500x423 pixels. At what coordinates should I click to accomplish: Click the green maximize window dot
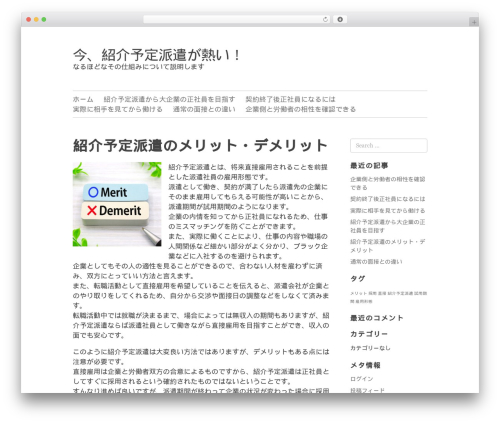[44, 19]
